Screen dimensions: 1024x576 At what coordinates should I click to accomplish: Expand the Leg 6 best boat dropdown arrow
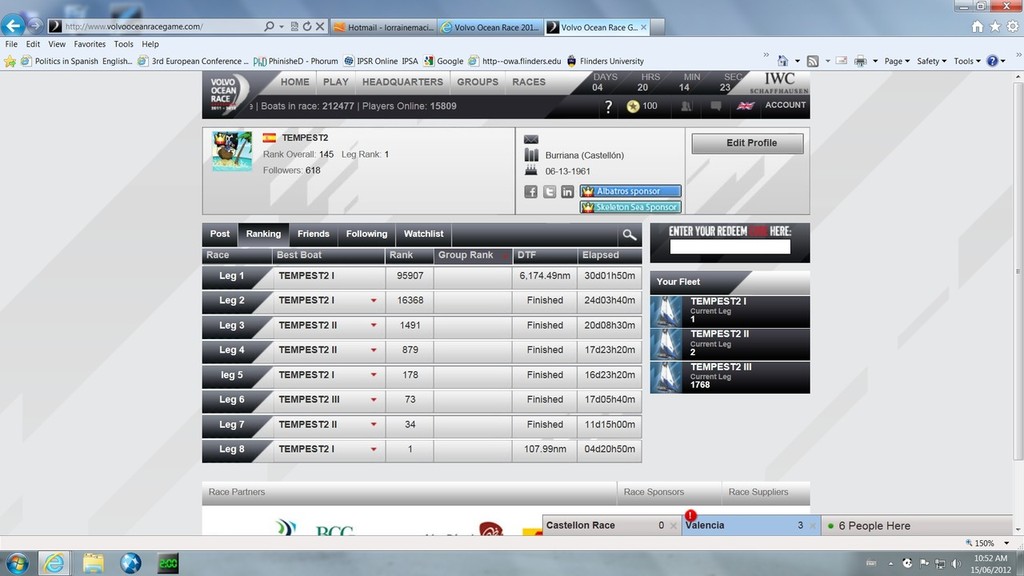click(374, 400)
